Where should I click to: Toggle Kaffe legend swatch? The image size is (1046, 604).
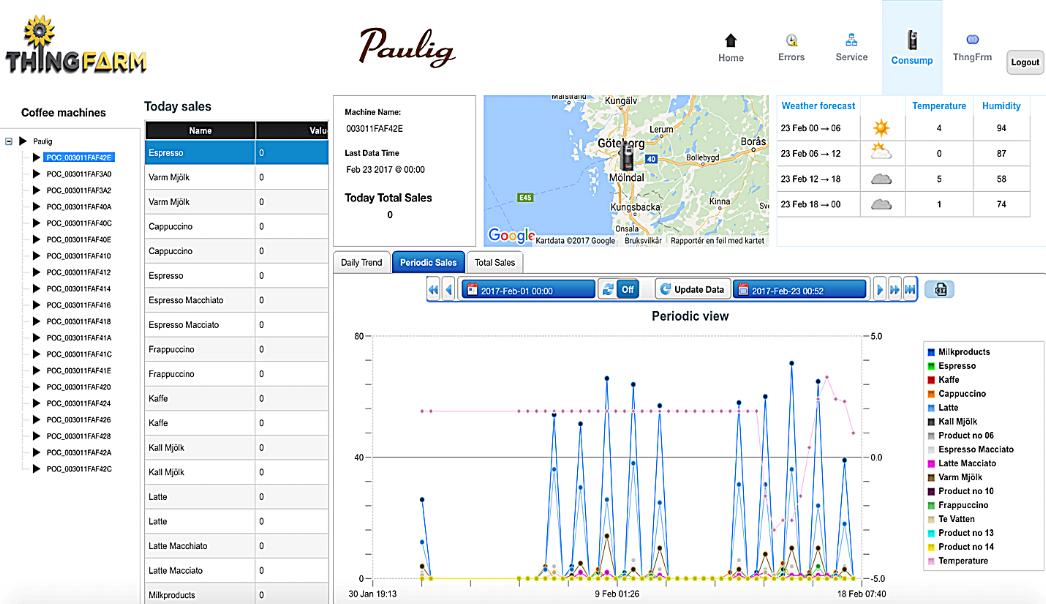931,380
